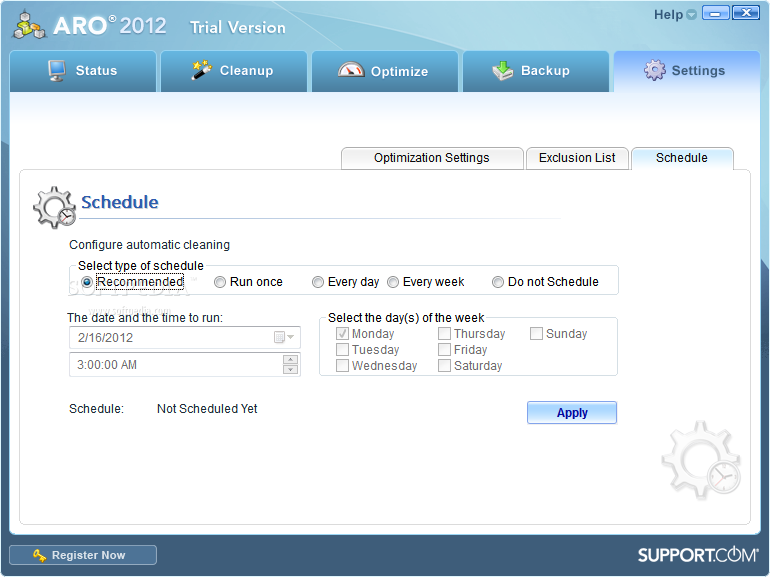Image resolution: width=770 pixels, height=577 pixels.
Task: Expand the date dropdown arrow
Action: (x=291, y=337)
